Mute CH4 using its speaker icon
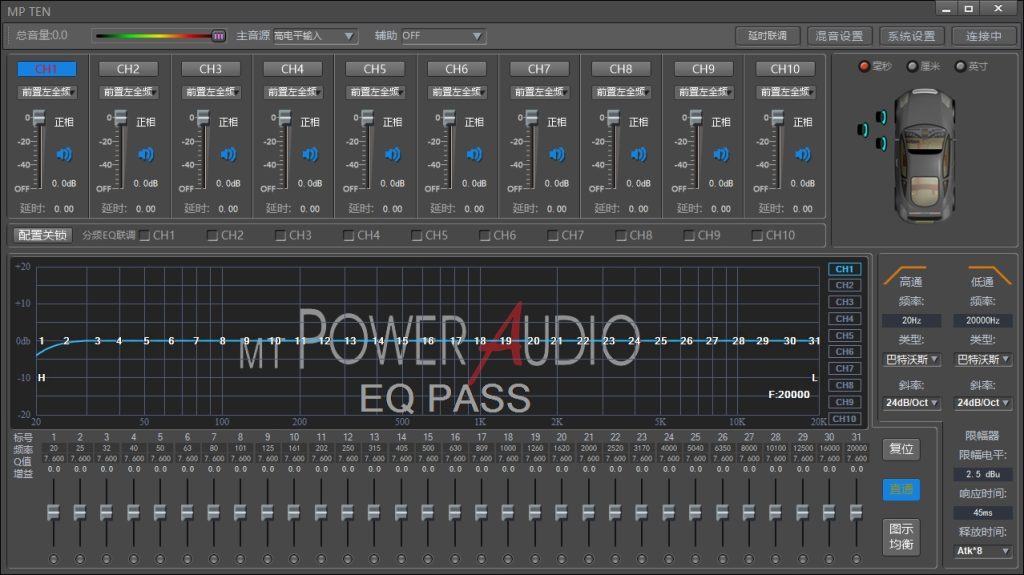Image resolution: width=1024 pixels, height=575 pixels. click(310, 154)
